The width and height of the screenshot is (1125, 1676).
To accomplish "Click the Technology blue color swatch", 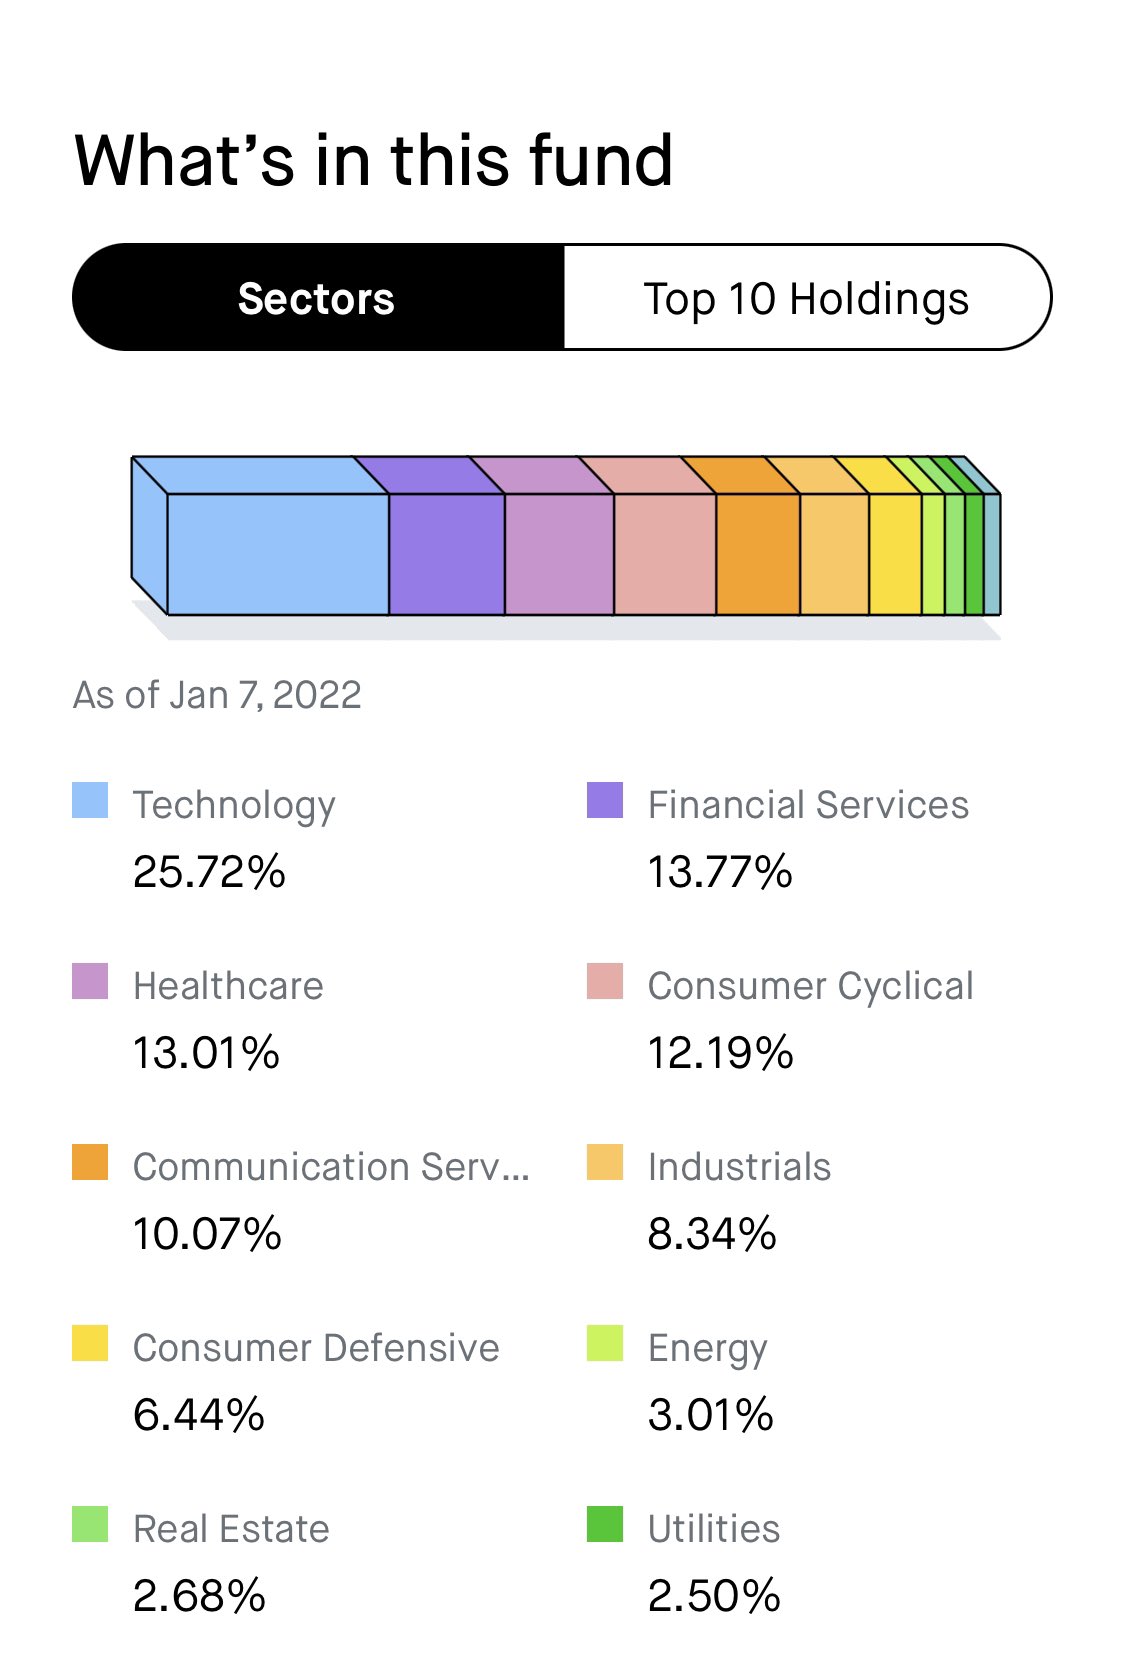I will coord(90,801).
